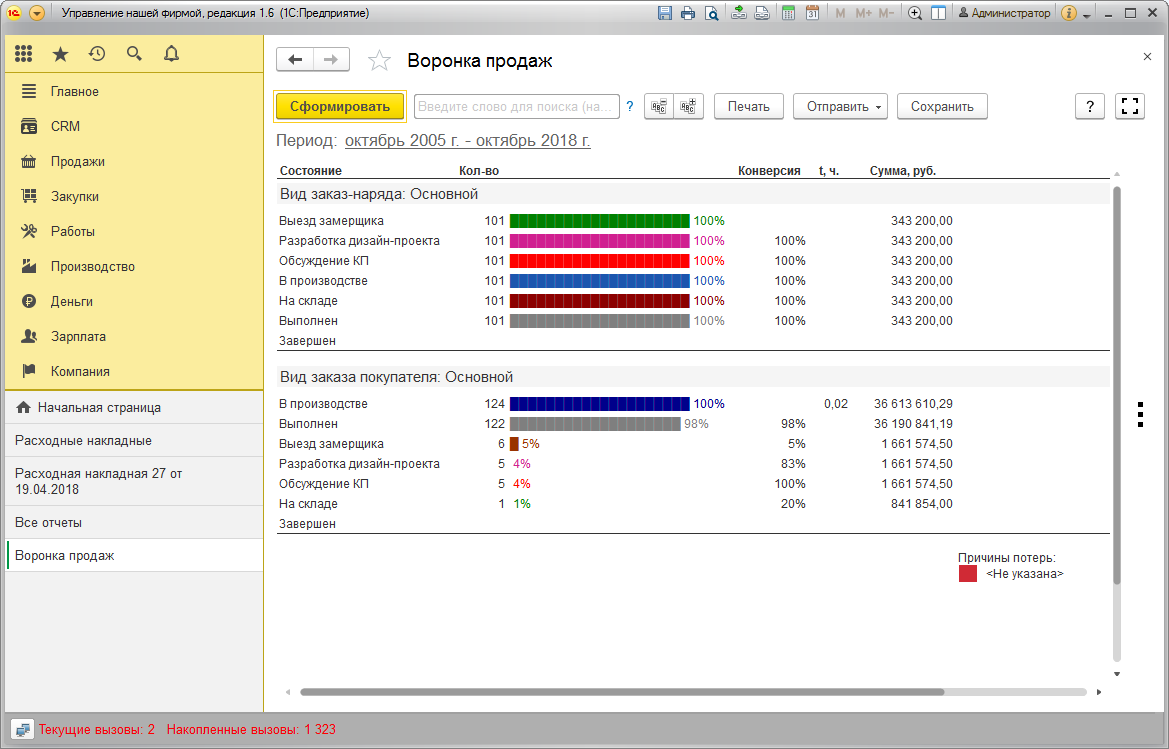Expand the small arrow next to info icon
This screenshot has height=749, width=1169.
point(1087,15)
